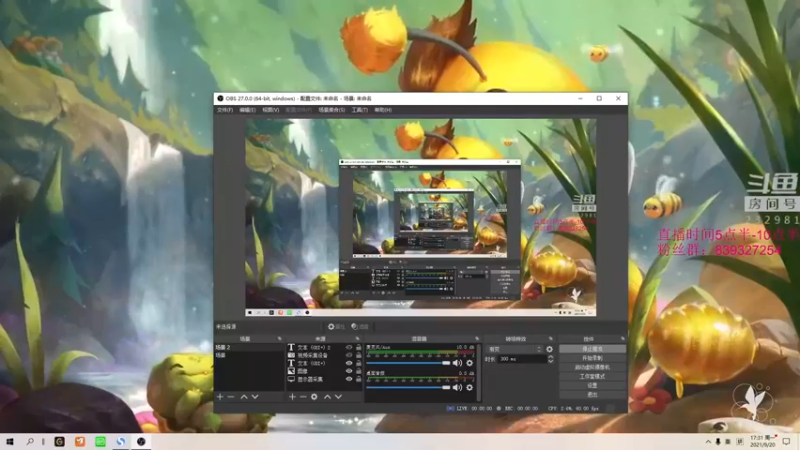Viewport: 800px width, 450px height.
Task: Adjust 时长 duration stepper arrows
Action: tap(551, 359)
